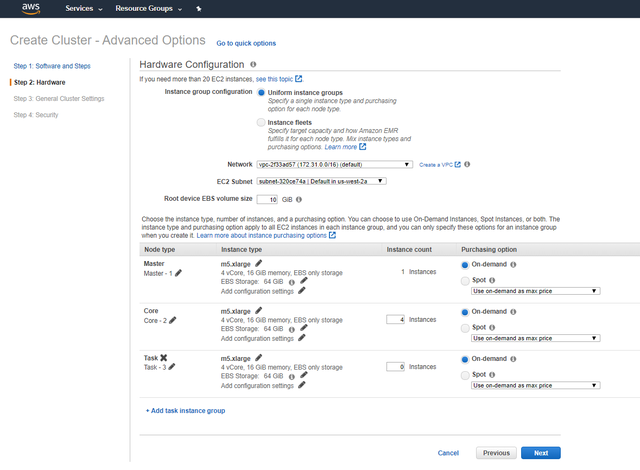
Task: Open the EC2 Subnet dropdown
Action: (321, 181)
